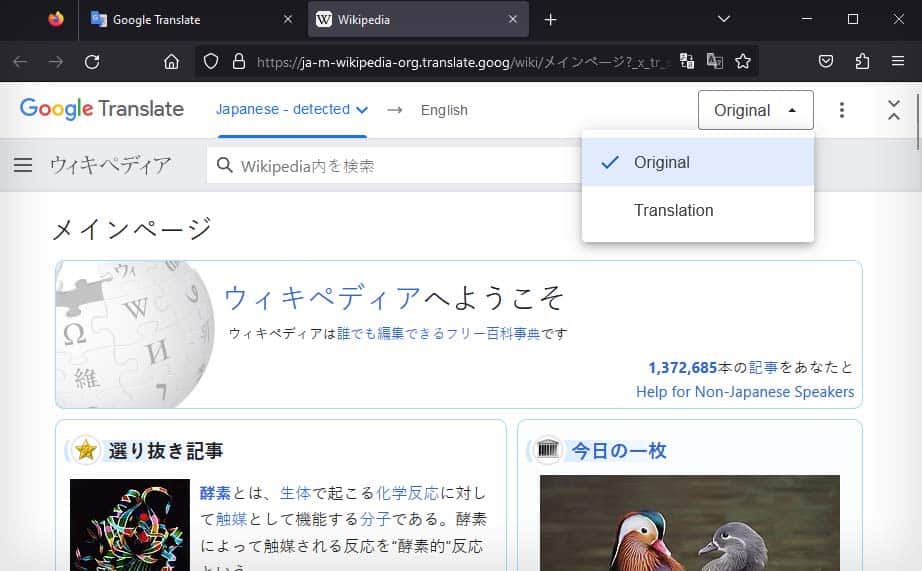The height and width of the screenshot is (571, 922).
Task: Open the 酵素 article link
Action: click(215, 493)
